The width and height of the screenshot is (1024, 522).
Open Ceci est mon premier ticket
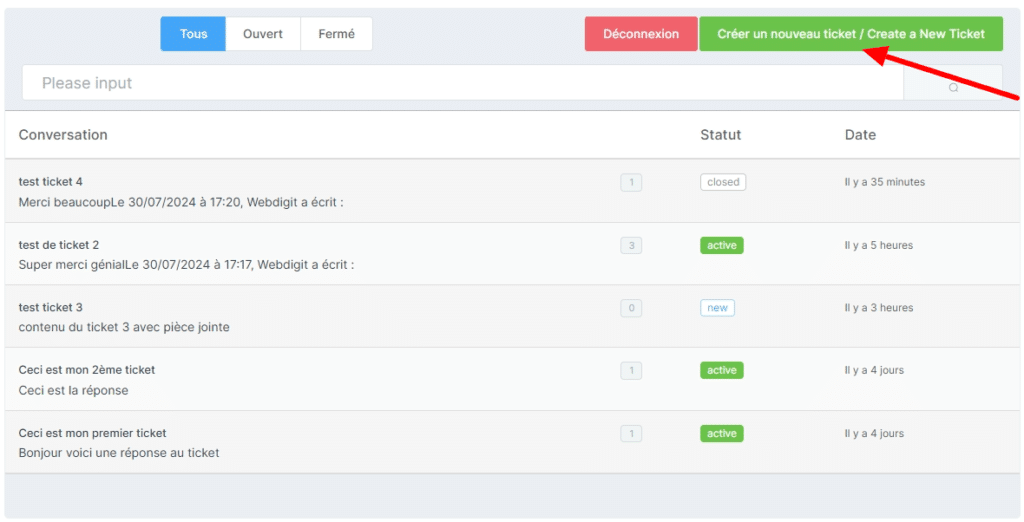pyautogui.click(x=92, y=433)
